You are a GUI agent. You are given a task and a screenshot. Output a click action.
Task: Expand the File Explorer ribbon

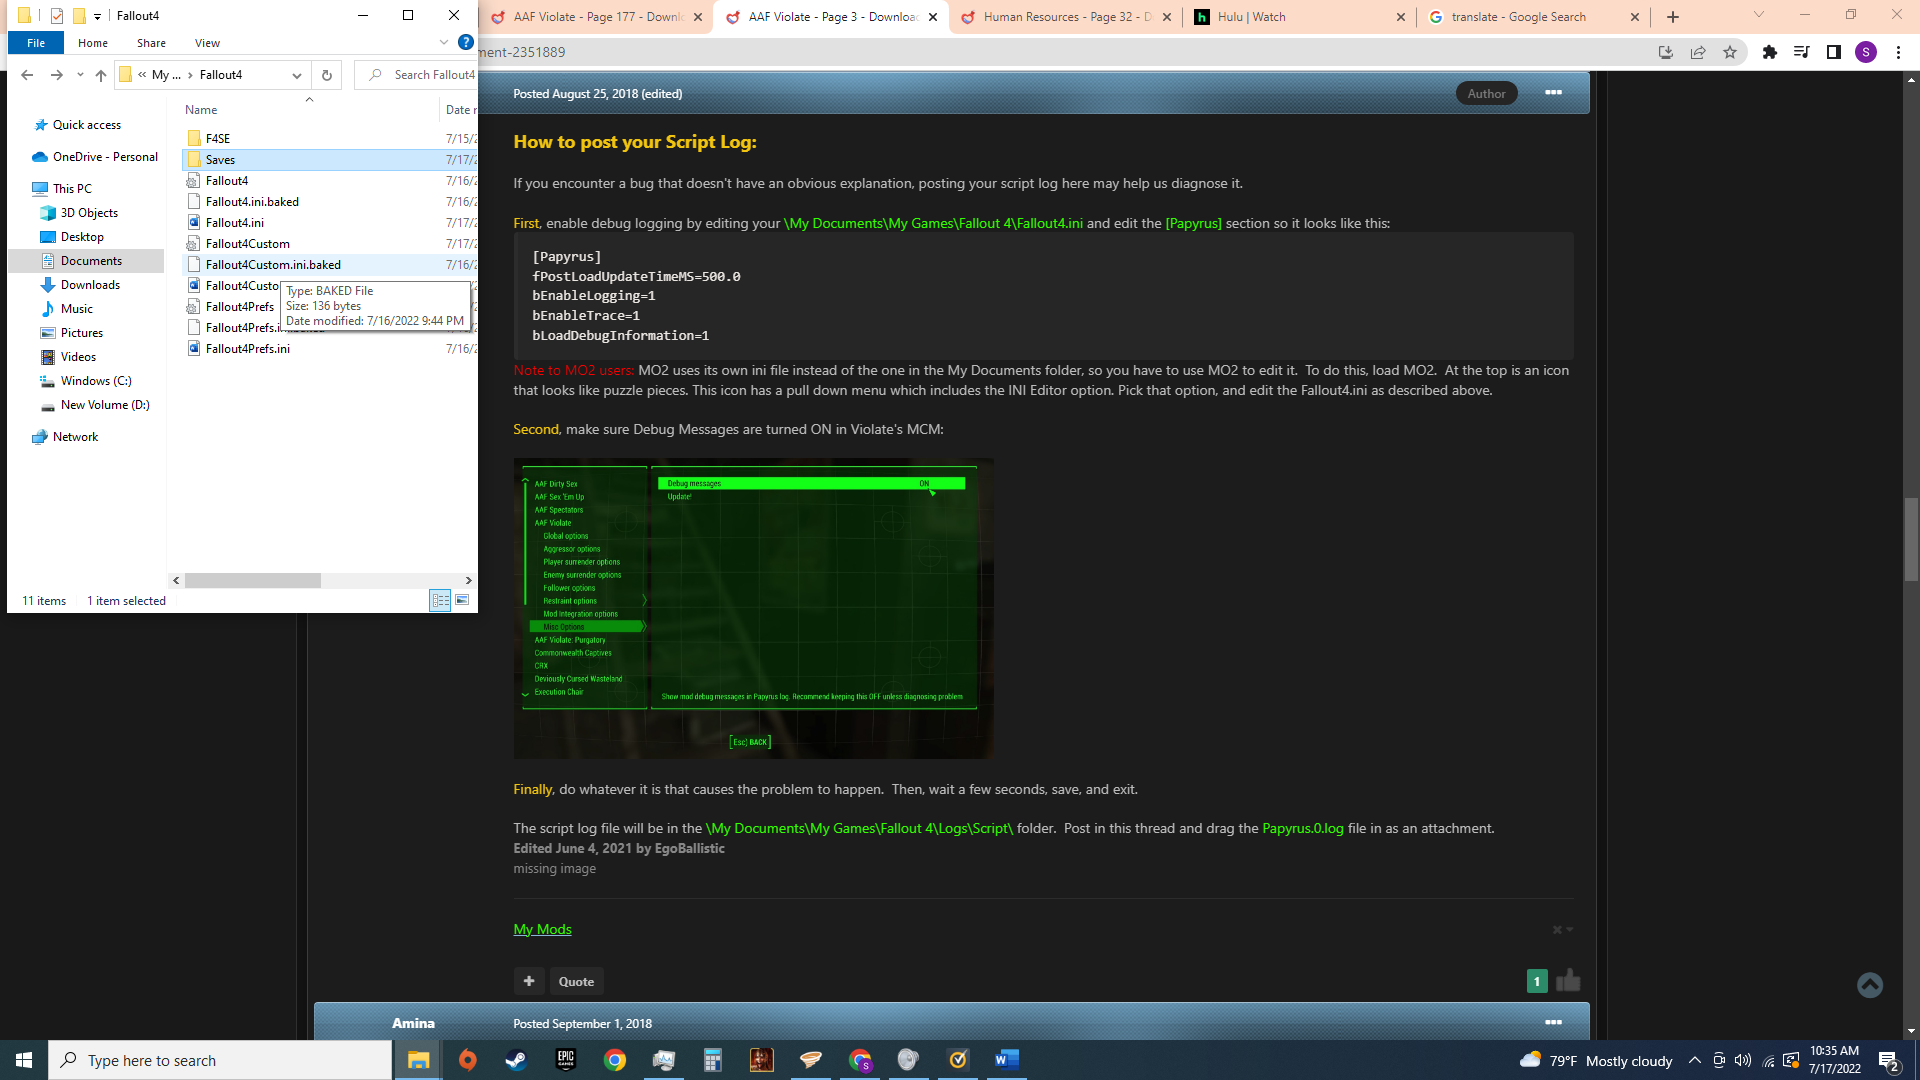(444, 42)
